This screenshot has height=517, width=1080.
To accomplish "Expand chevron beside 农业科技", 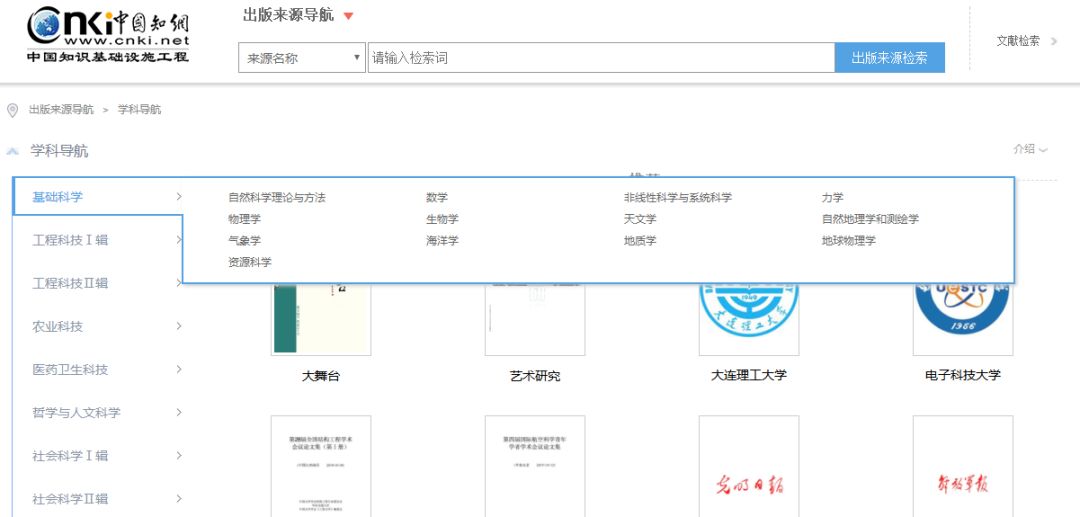I will (x=179, y=326).
